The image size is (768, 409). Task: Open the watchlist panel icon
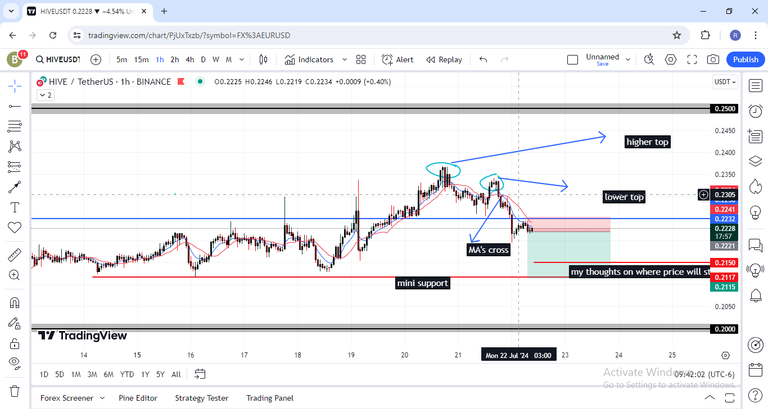755,86
